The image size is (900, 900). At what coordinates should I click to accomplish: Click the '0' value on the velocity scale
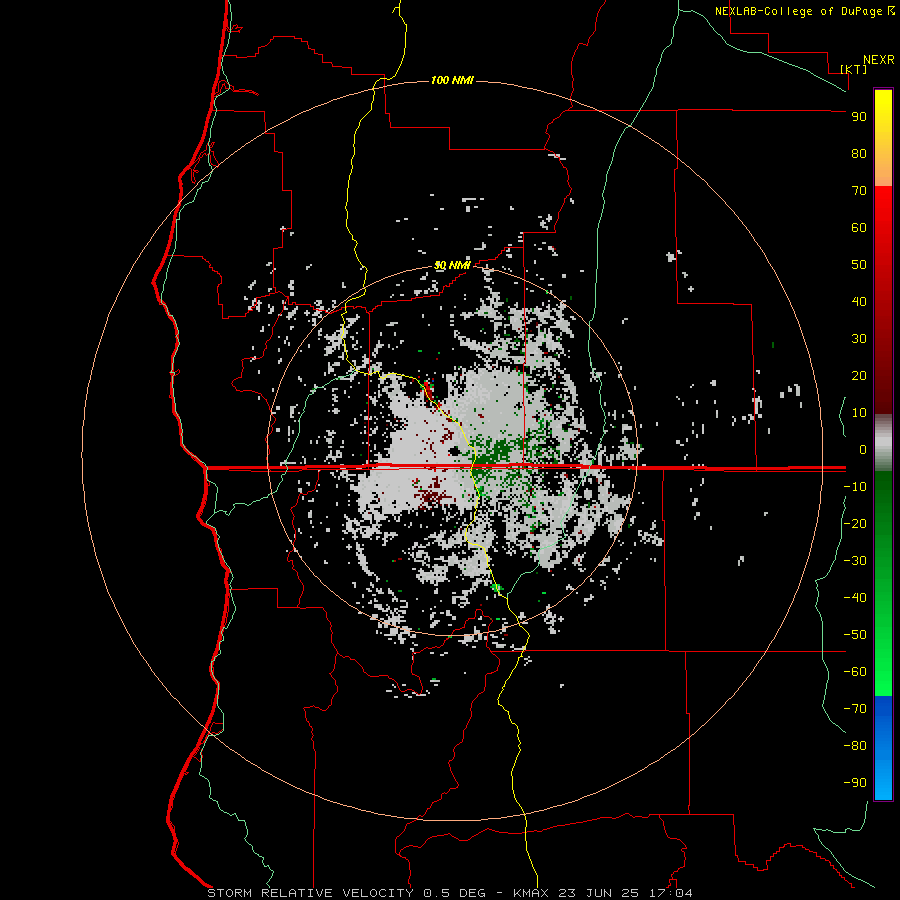[x=863, y=450]
